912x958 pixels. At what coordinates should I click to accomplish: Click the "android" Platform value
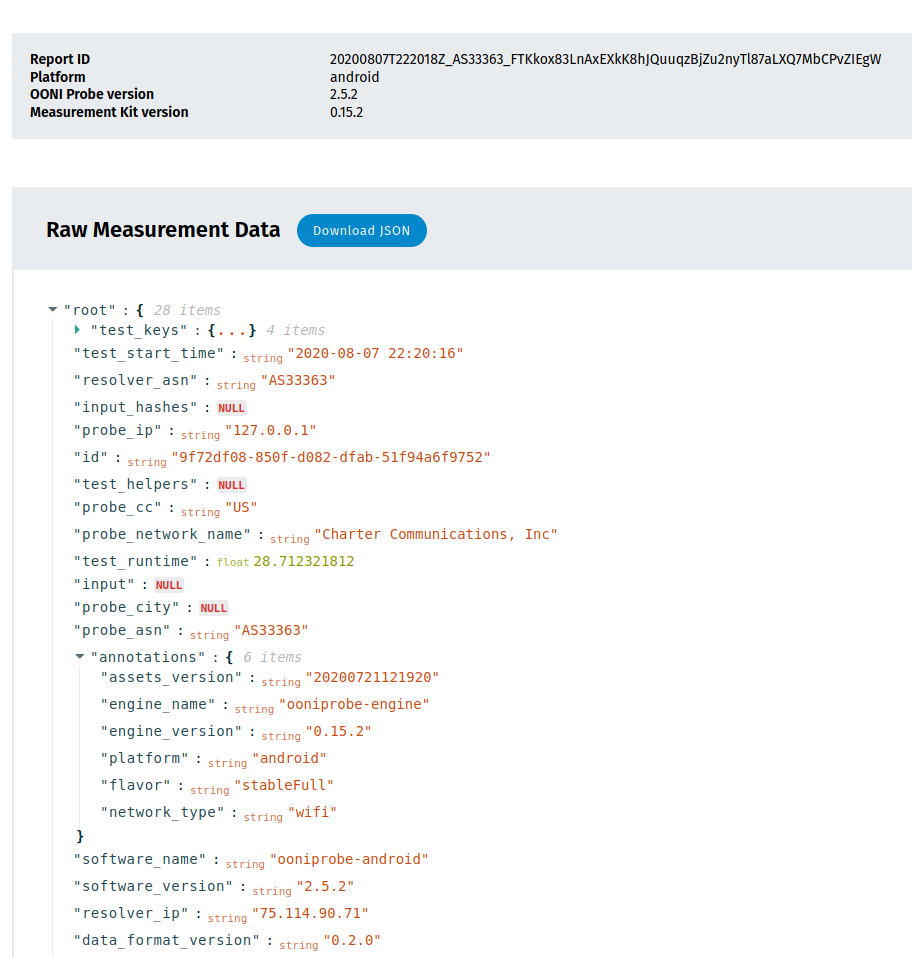click(354, 77)
